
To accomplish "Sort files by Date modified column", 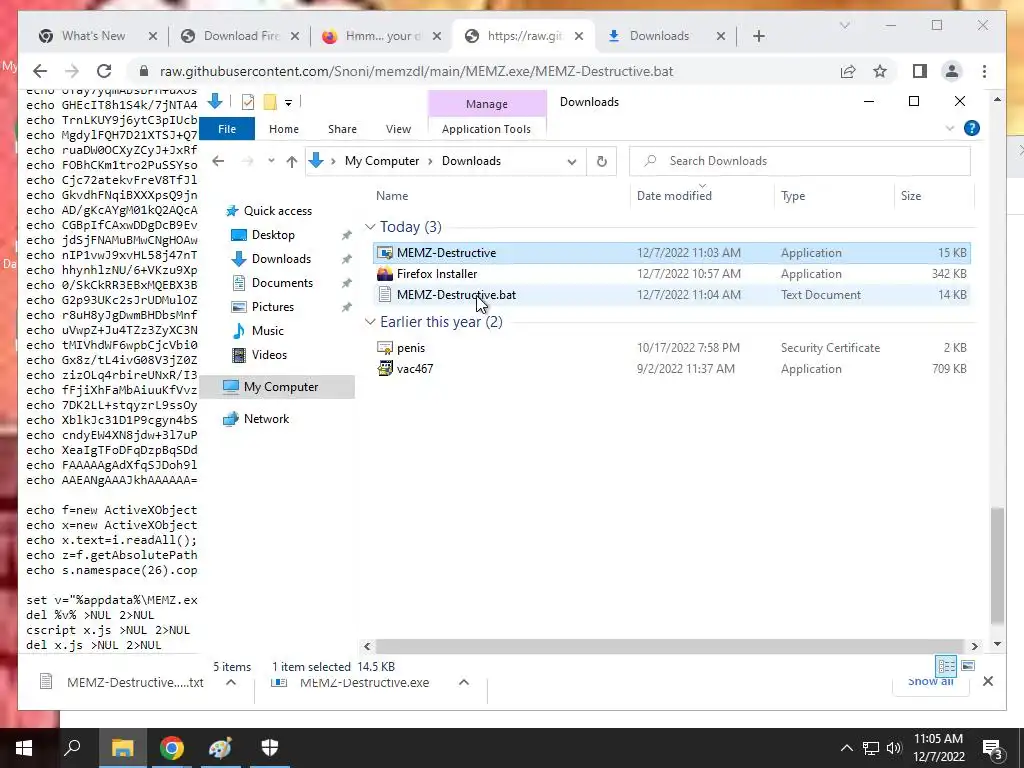I will point(674,196).
